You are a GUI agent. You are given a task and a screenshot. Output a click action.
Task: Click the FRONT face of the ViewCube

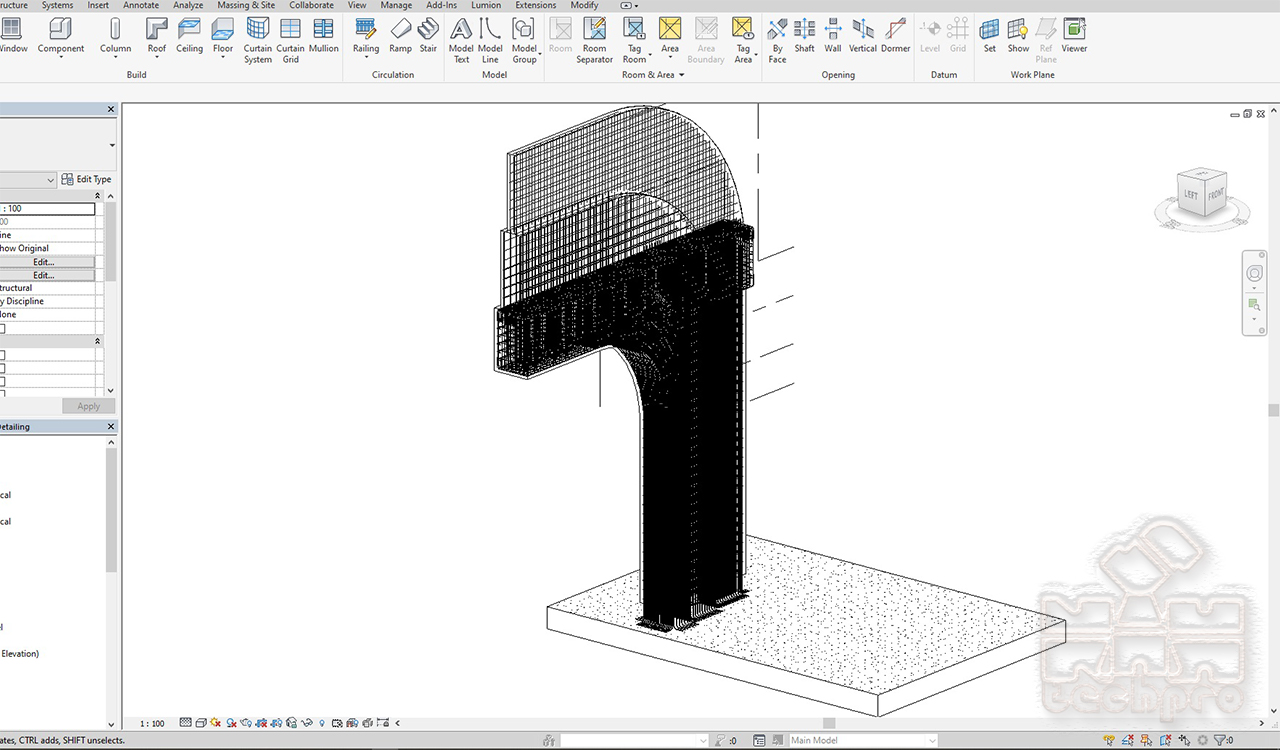coord(1215,194)
